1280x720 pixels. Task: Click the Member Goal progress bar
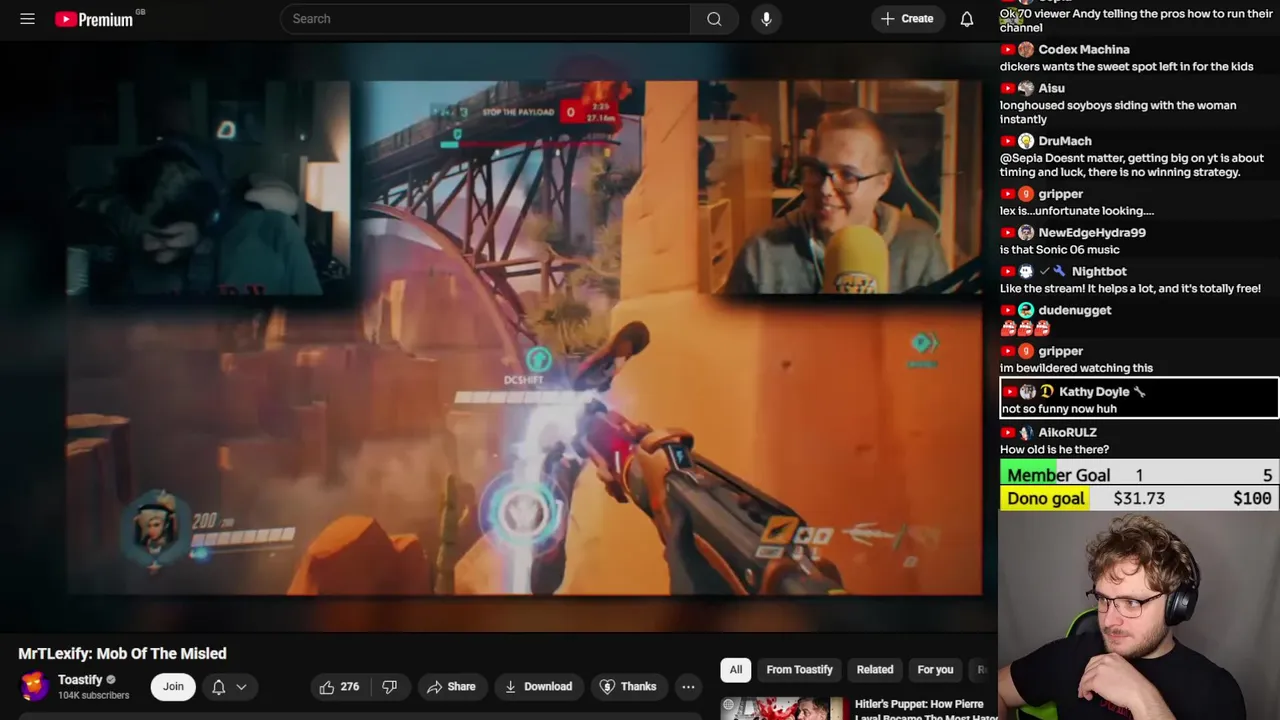[x=1139, y=475]
